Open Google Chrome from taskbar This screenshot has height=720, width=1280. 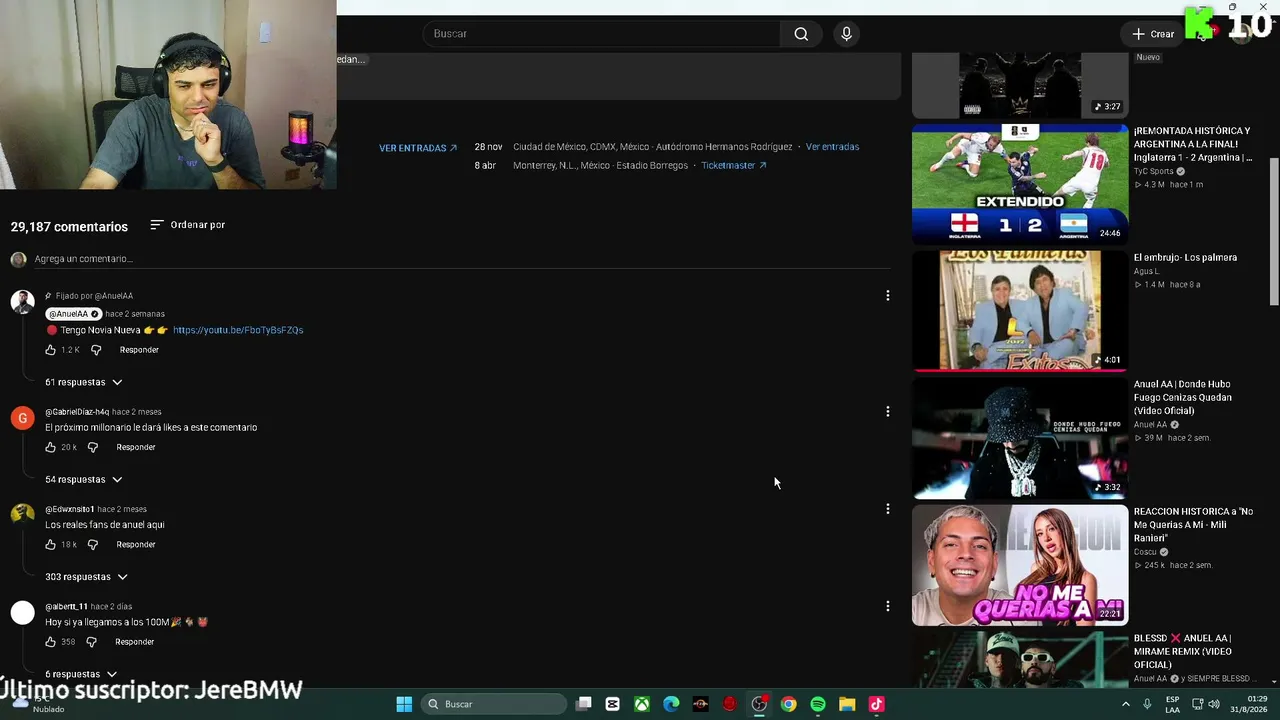coord(789,704)
